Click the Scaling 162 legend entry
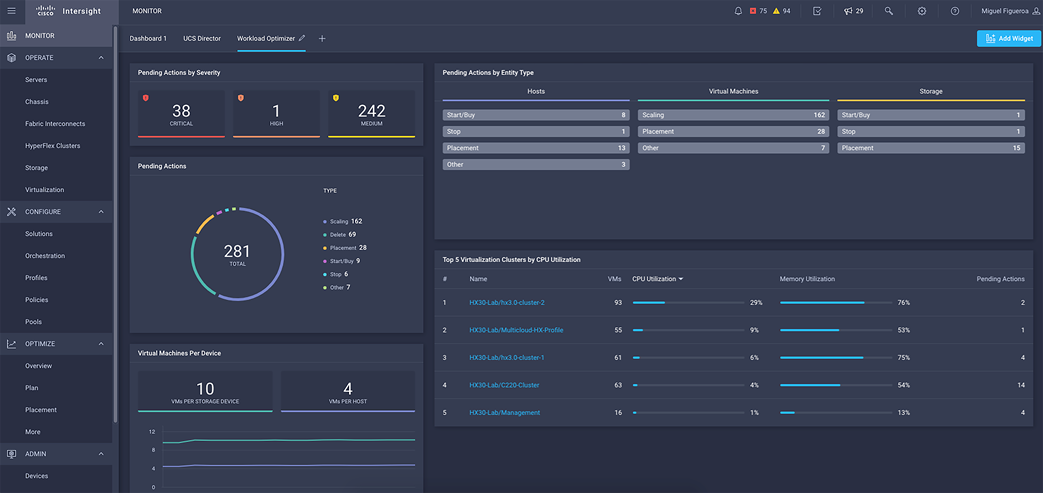 (343, 221)
